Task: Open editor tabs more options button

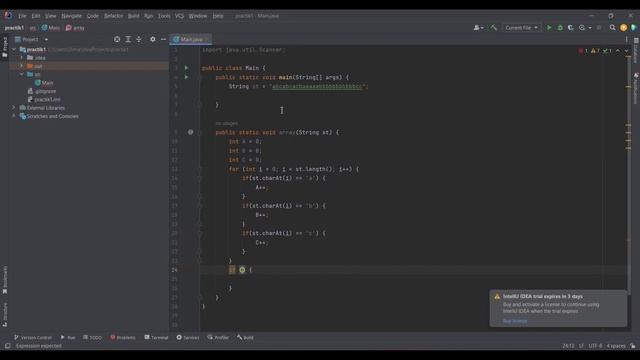Action: click(x=627, y=39)
